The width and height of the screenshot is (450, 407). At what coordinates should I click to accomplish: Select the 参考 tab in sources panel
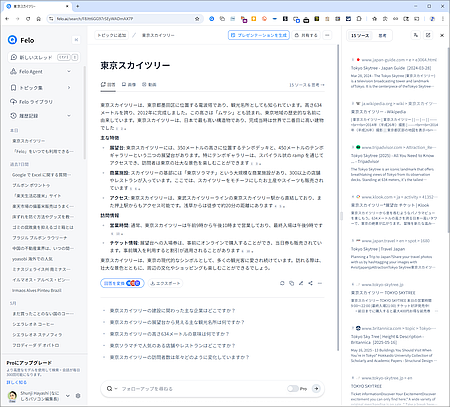pyautogui.click(x=382, y=35)
